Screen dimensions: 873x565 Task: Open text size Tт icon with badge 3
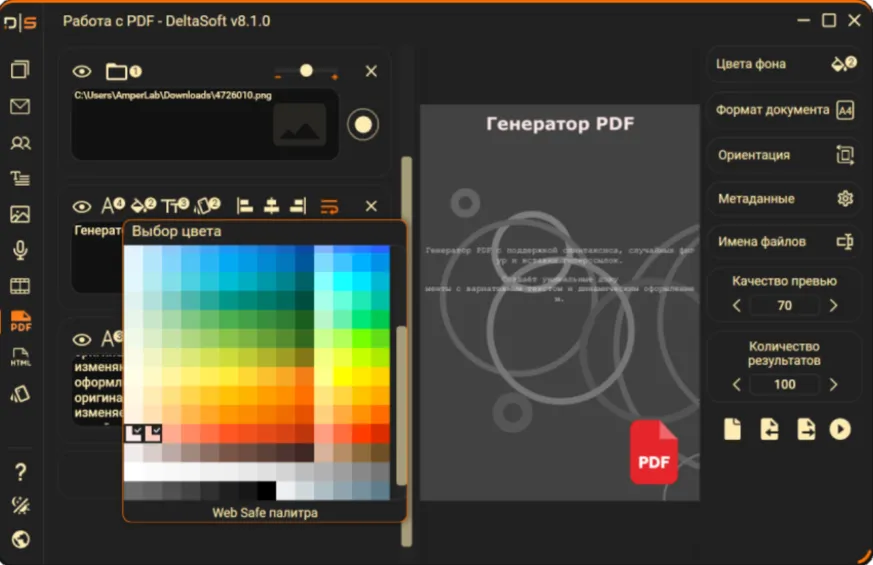tap(175, 205)
